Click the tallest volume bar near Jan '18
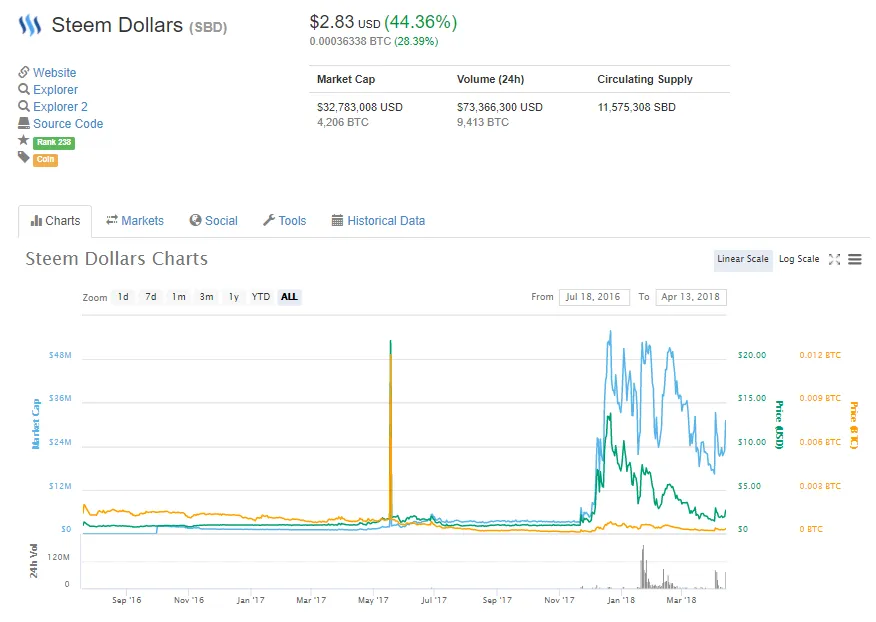 click(643, 567)
